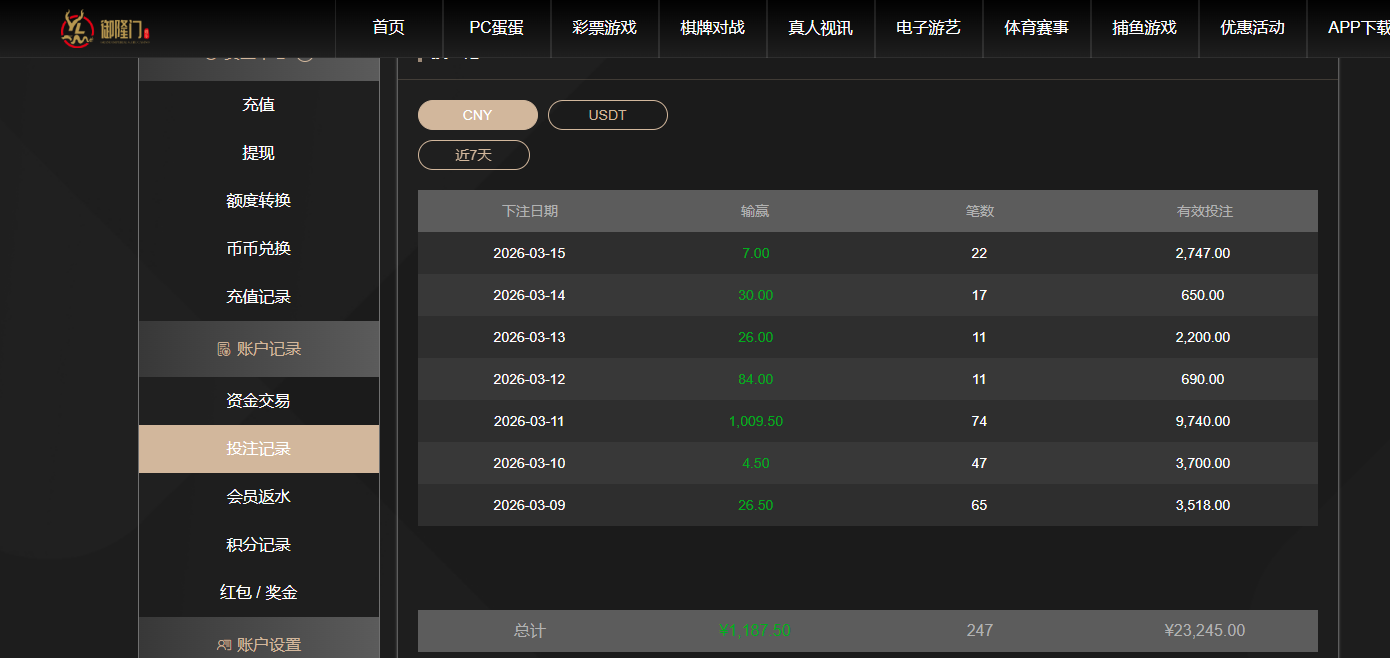This screenshot has height=658, width=1390.
Task: Click the 账户设置 account settings icon
Action: (224, 645)
